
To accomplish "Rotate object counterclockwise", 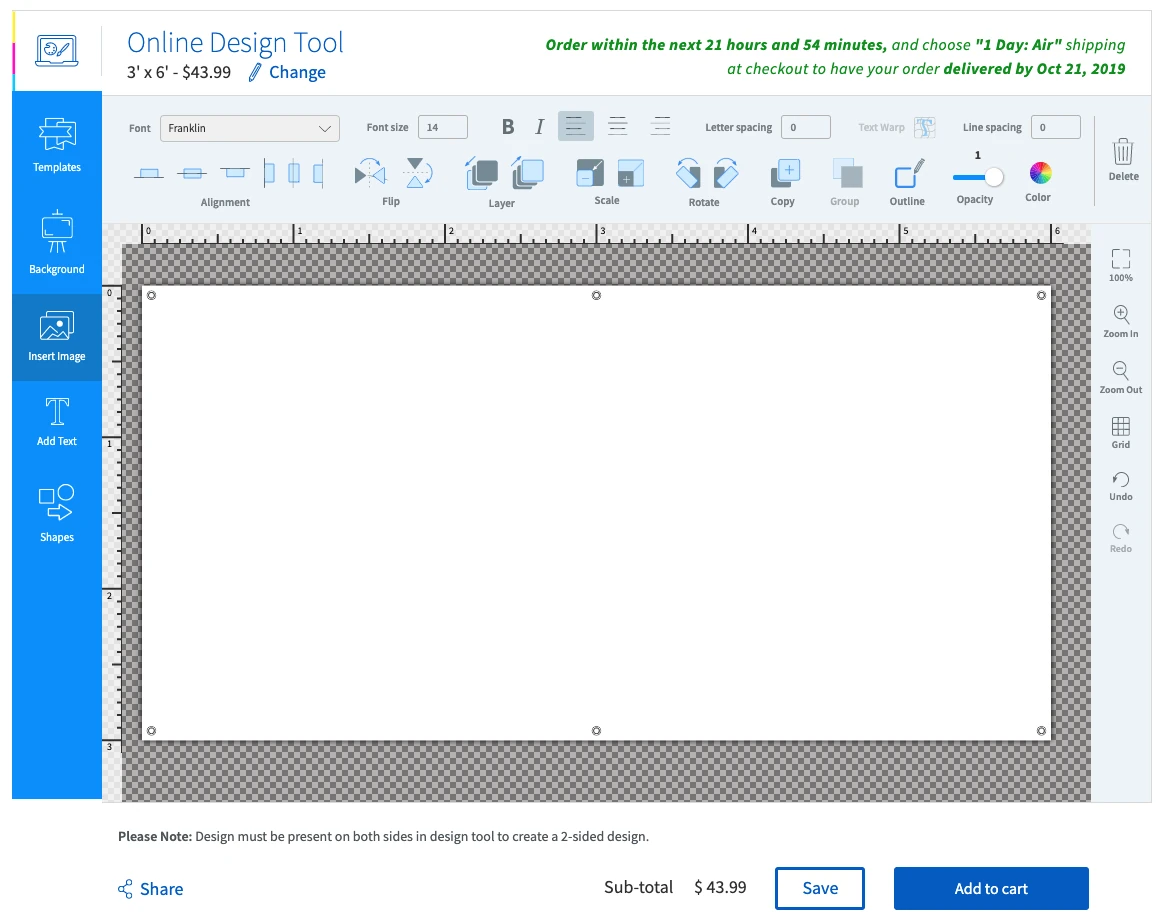I will 688,173.
